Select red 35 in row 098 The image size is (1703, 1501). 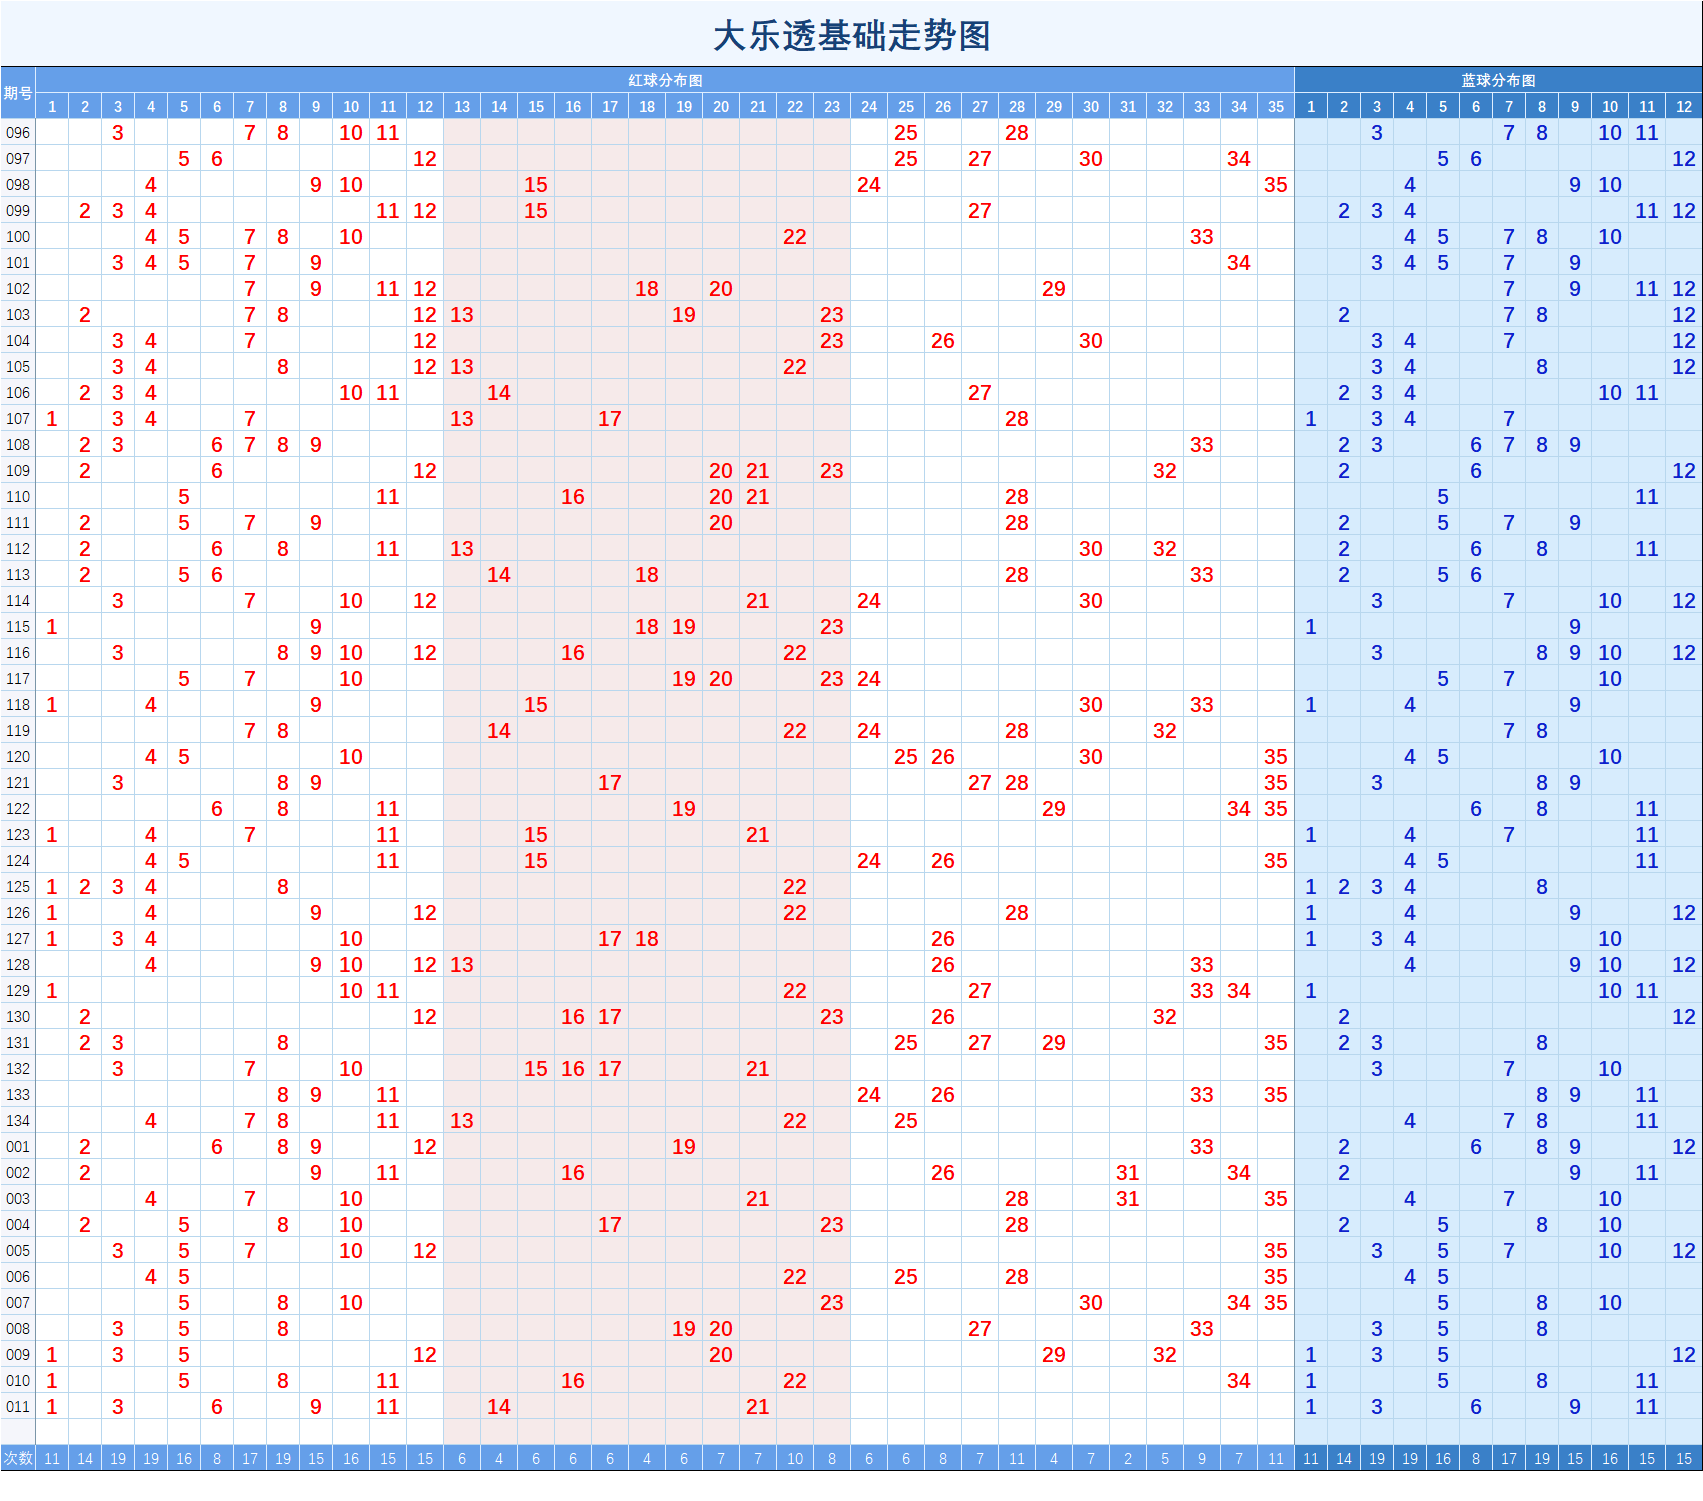[1276, 184]
